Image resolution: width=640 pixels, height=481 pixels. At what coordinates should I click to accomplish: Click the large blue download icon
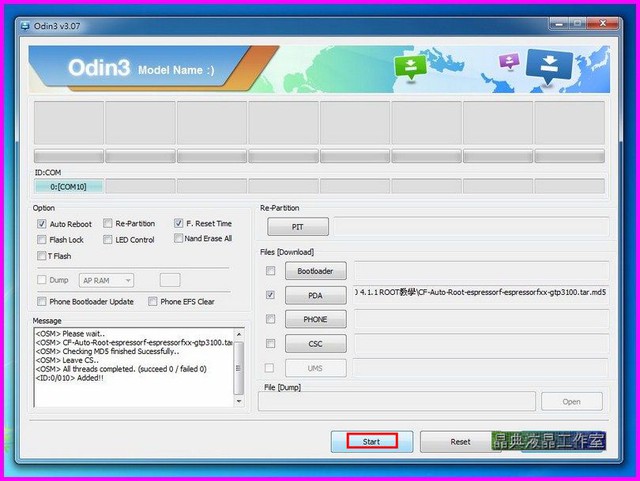click(549, 67)
